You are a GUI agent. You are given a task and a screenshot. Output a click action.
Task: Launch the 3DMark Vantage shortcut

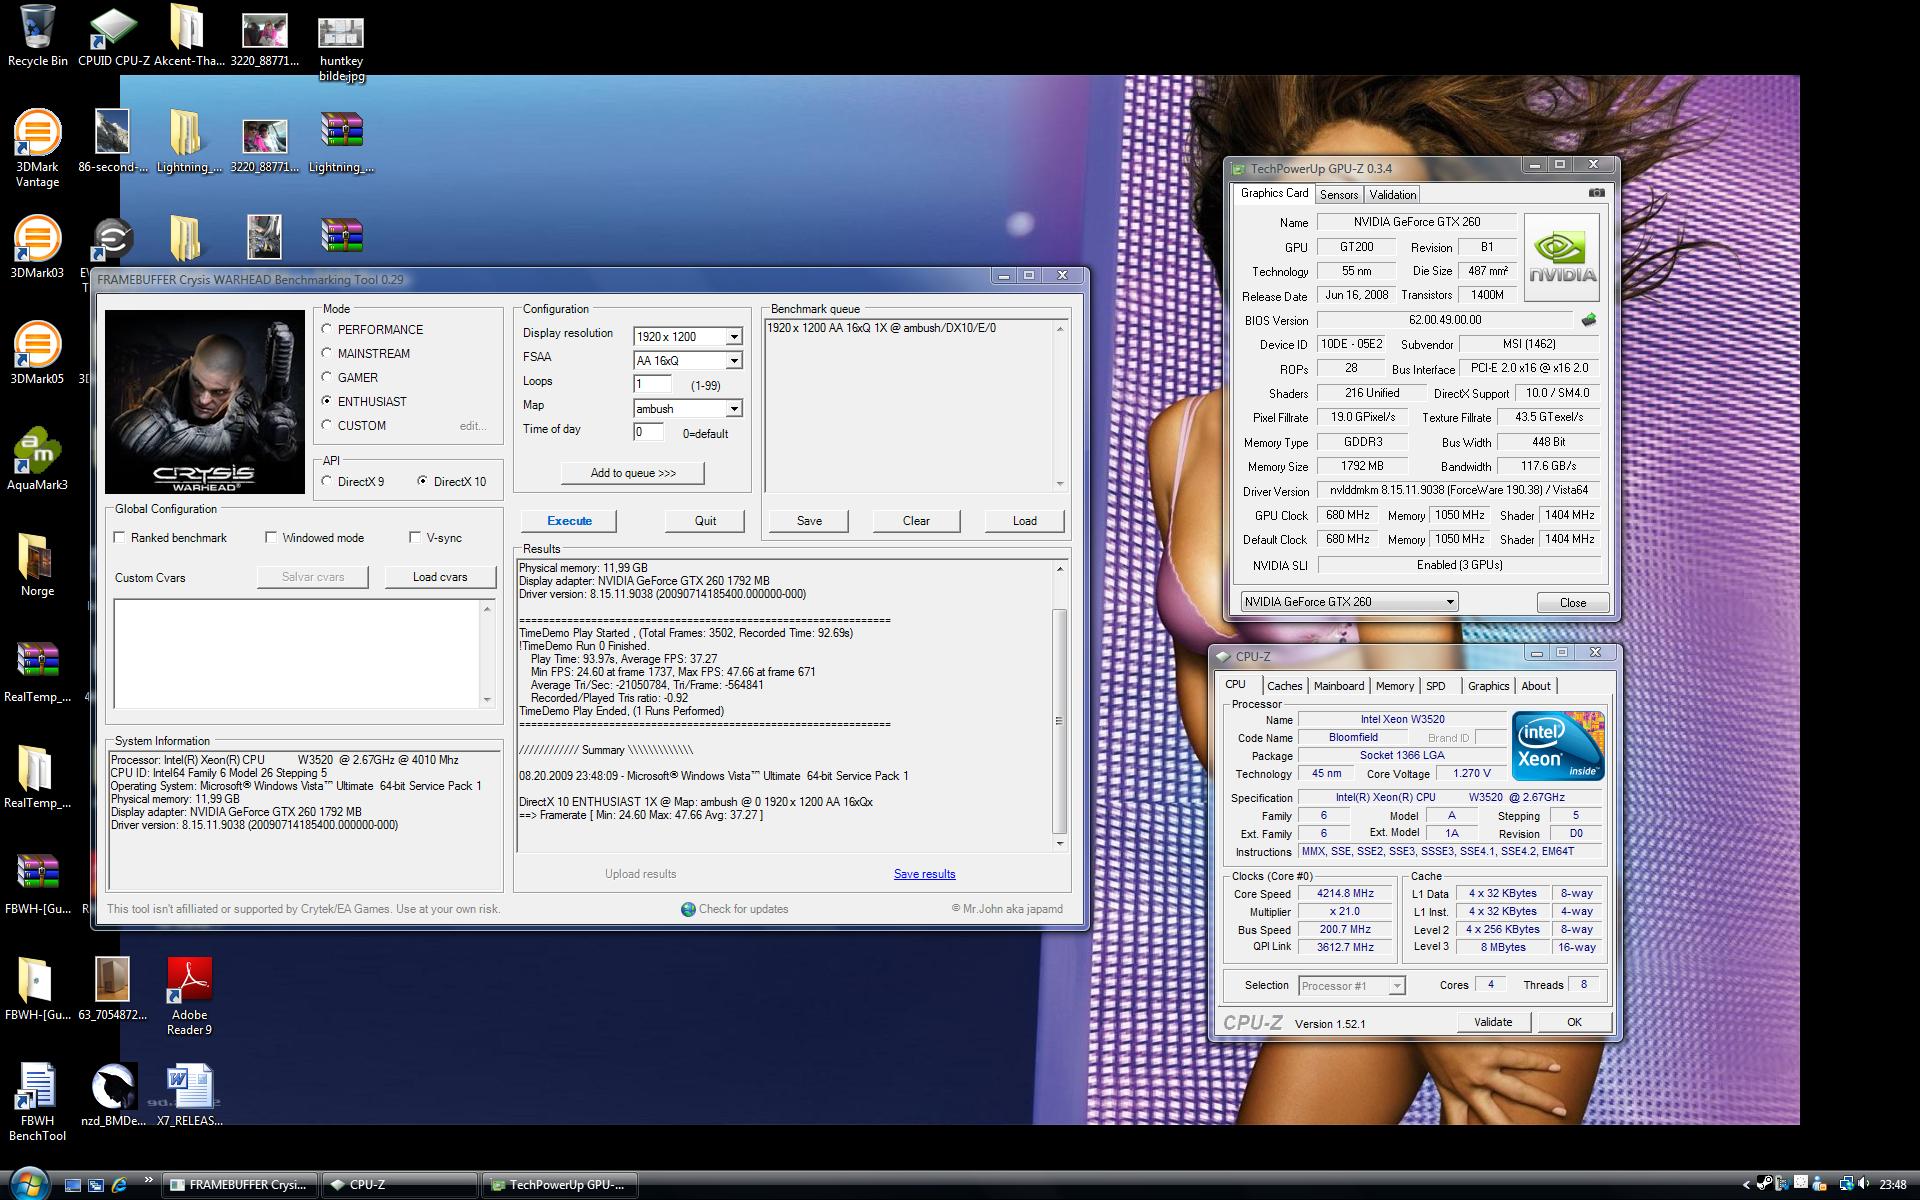click(37, 148)
